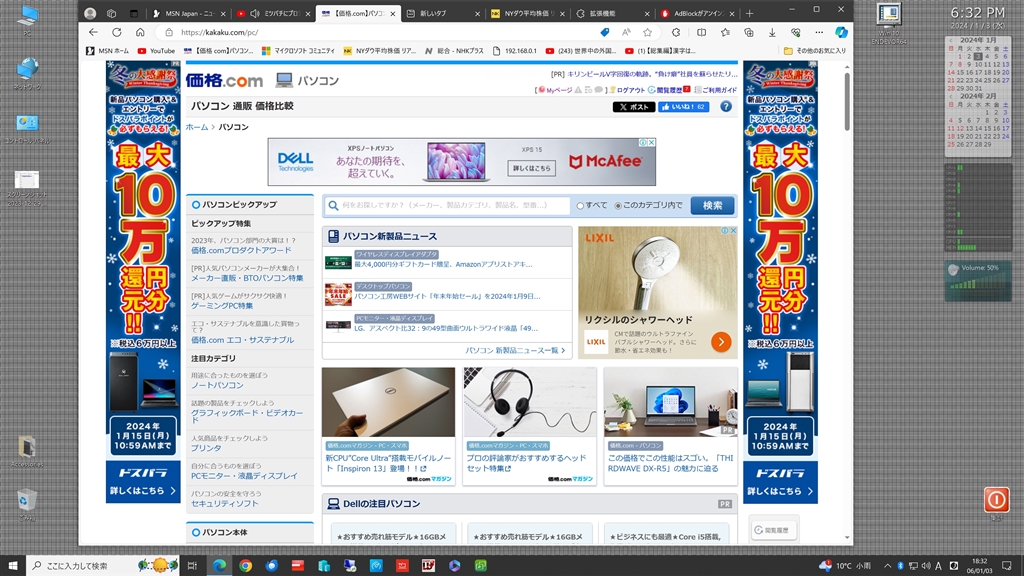This screenshot has width=1024, height=576.
Task: Open the ログアウト link
Action: click(630, 90)
